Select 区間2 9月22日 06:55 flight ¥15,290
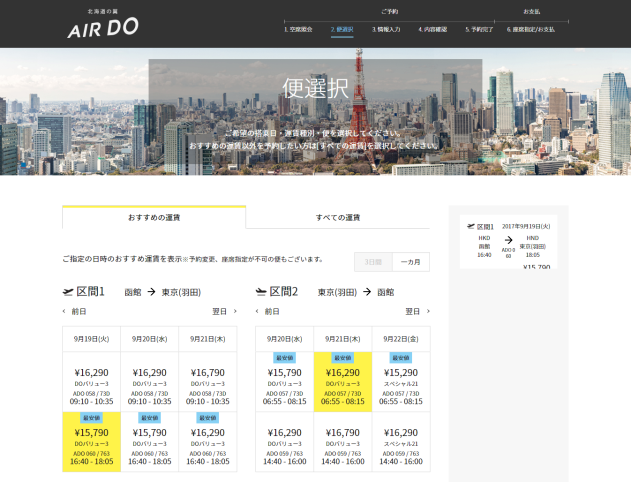This screenshot has width=631, height=482. click(401, 382)
